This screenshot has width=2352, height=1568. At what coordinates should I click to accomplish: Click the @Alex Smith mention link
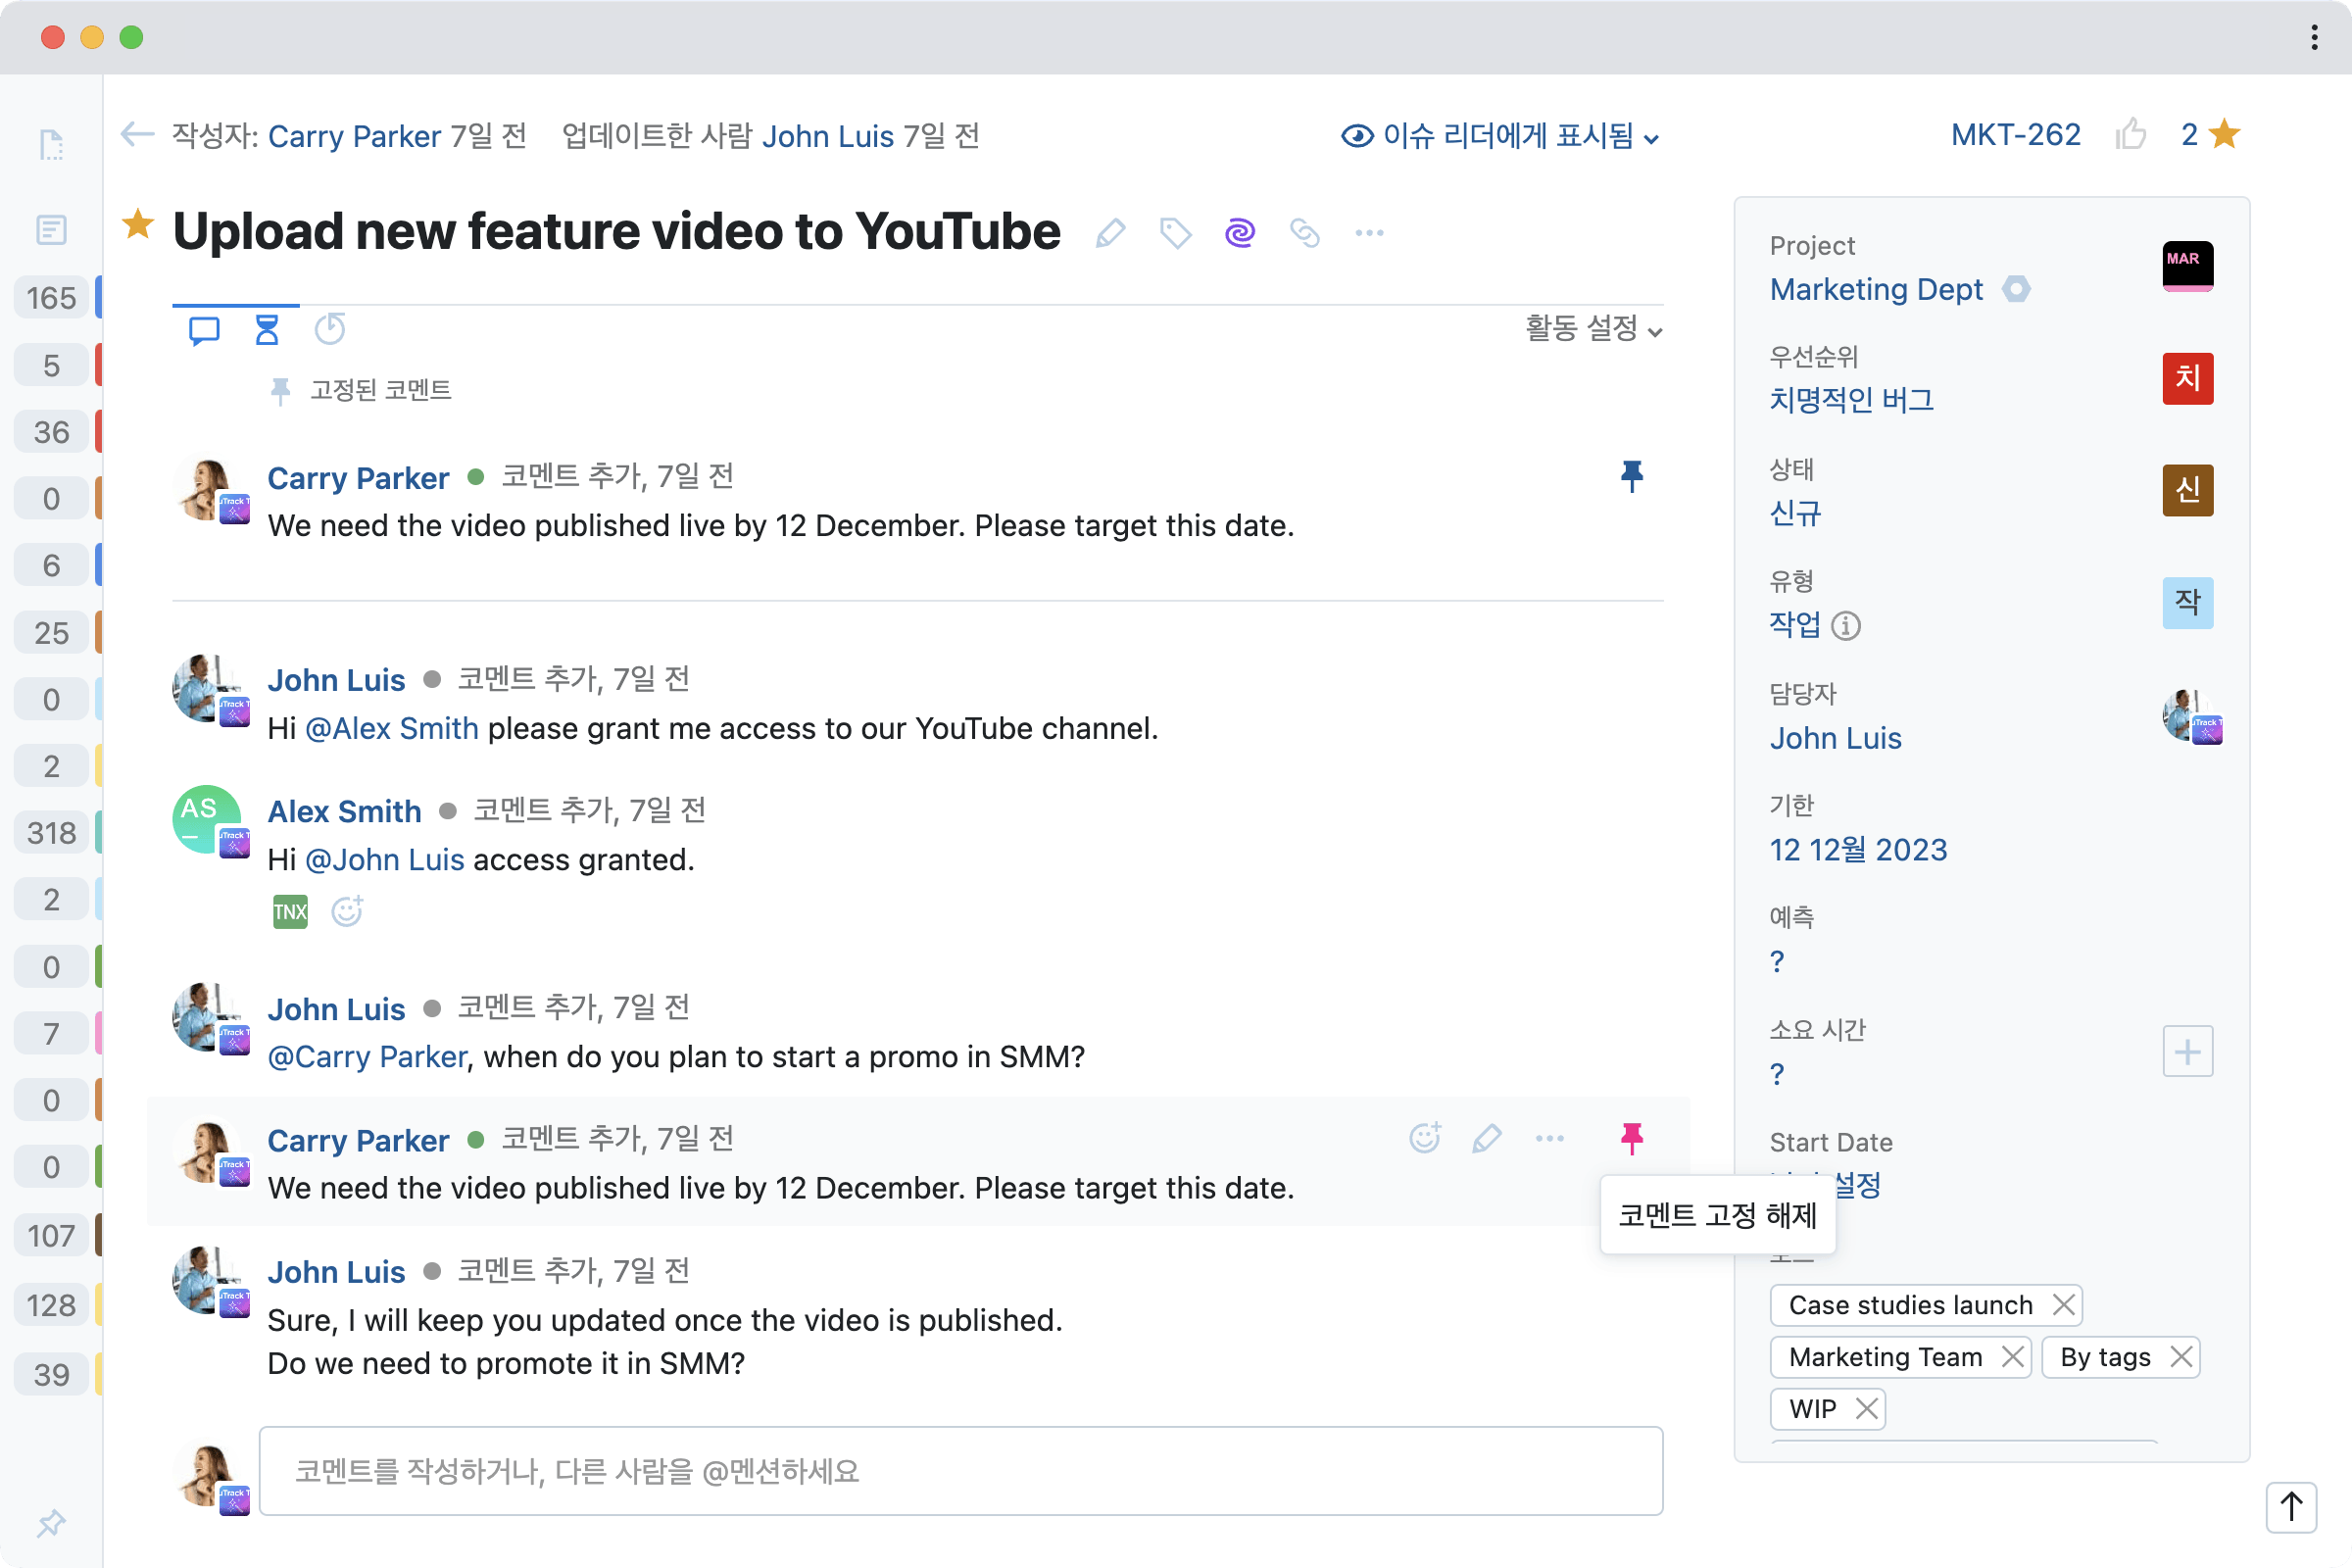click(391, 728)
